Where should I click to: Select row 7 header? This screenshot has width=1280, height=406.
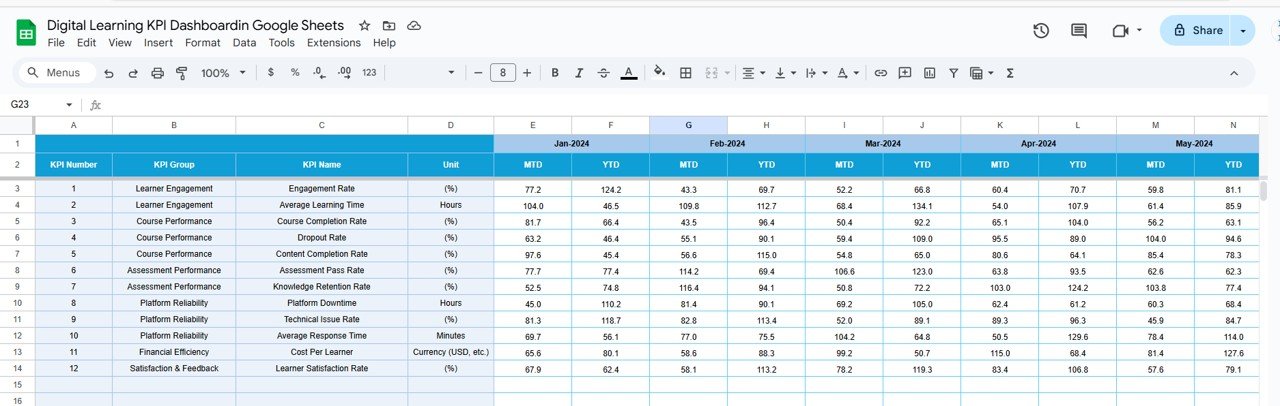[x=17, y=254]
